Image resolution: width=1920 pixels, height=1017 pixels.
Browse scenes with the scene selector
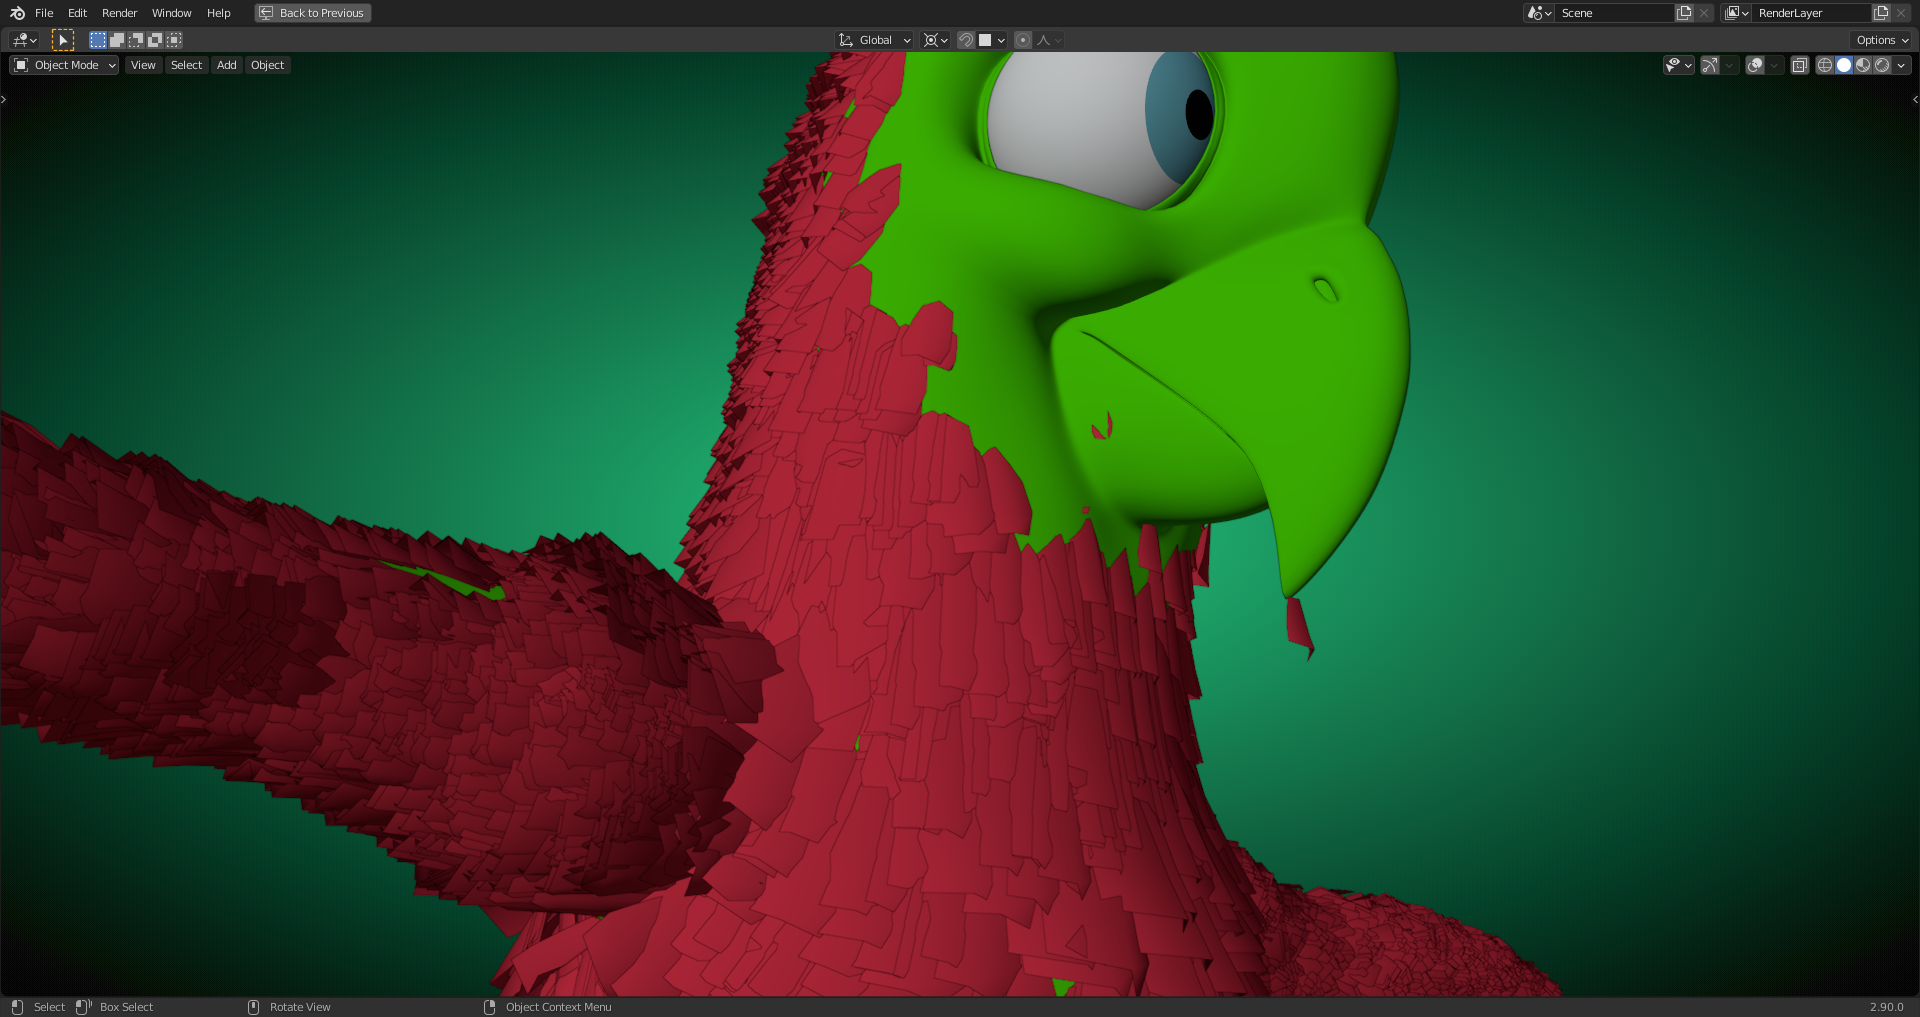click(1539, 13)
